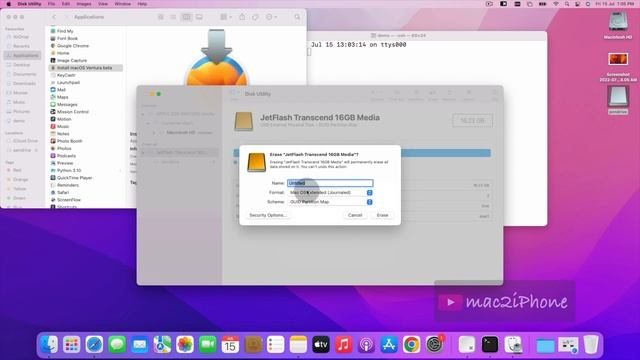Open the View menu in the menu bar
This screenshot has width=640, height=360.
(103, 4)
